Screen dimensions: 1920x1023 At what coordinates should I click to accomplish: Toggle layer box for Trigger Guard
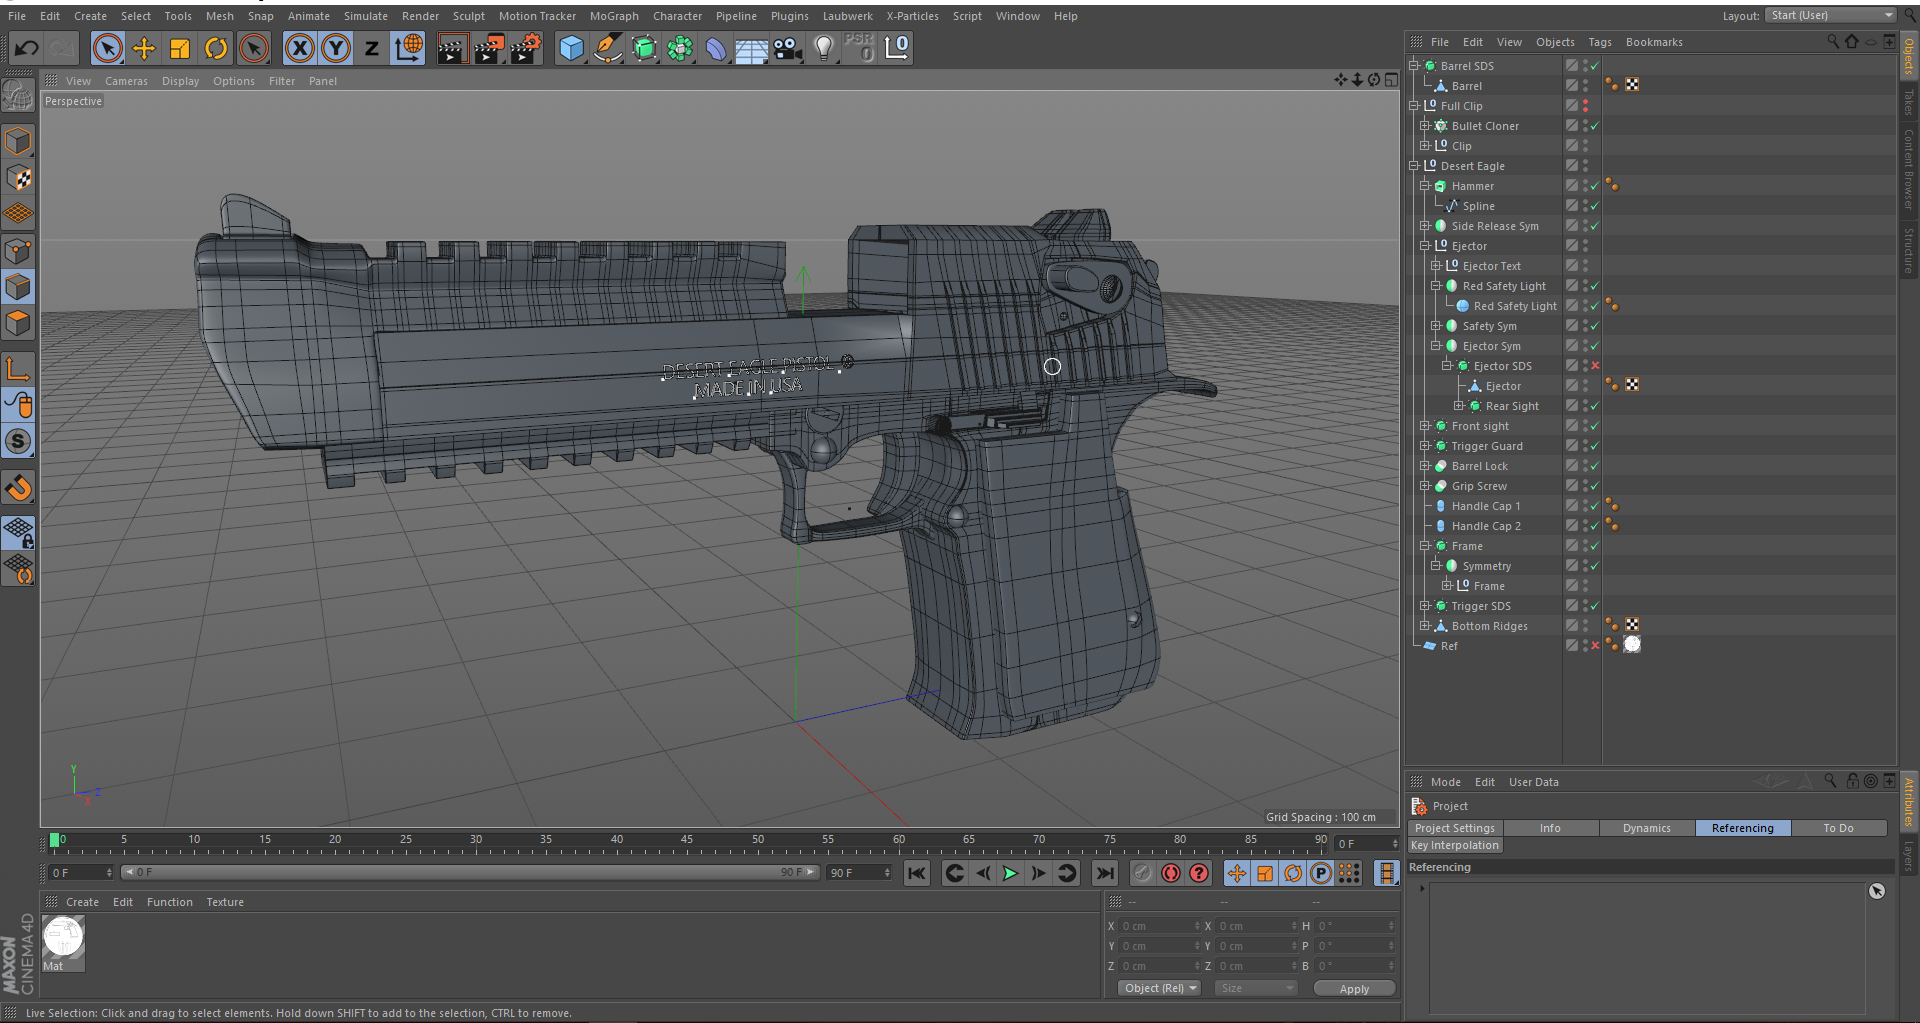click(1571, 446)
